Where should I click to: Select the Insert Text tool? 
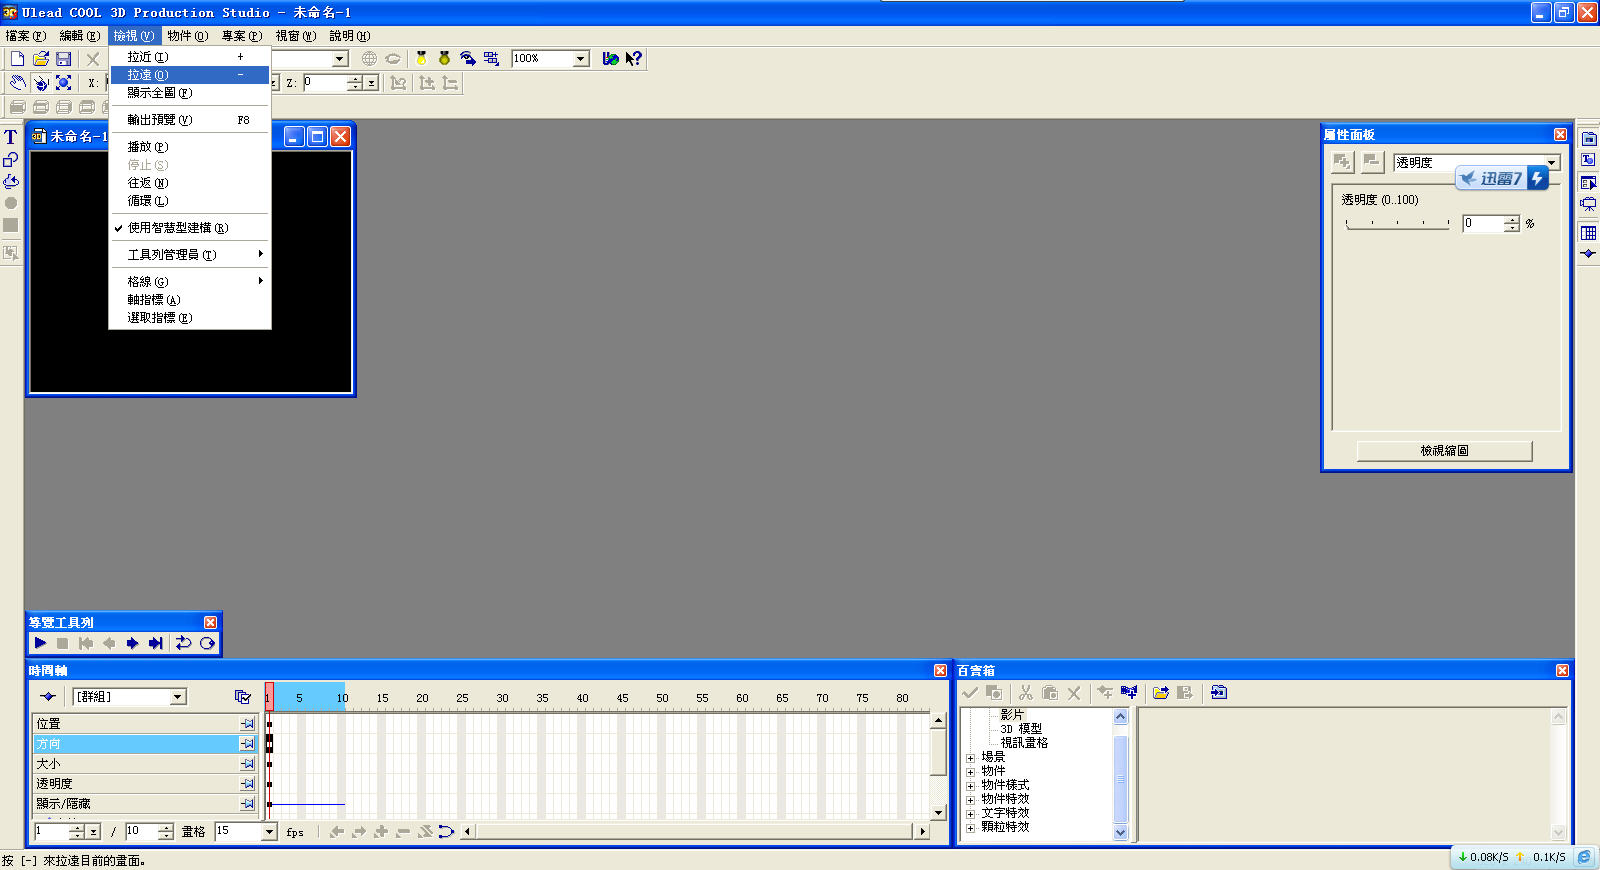tap(11, 137)
